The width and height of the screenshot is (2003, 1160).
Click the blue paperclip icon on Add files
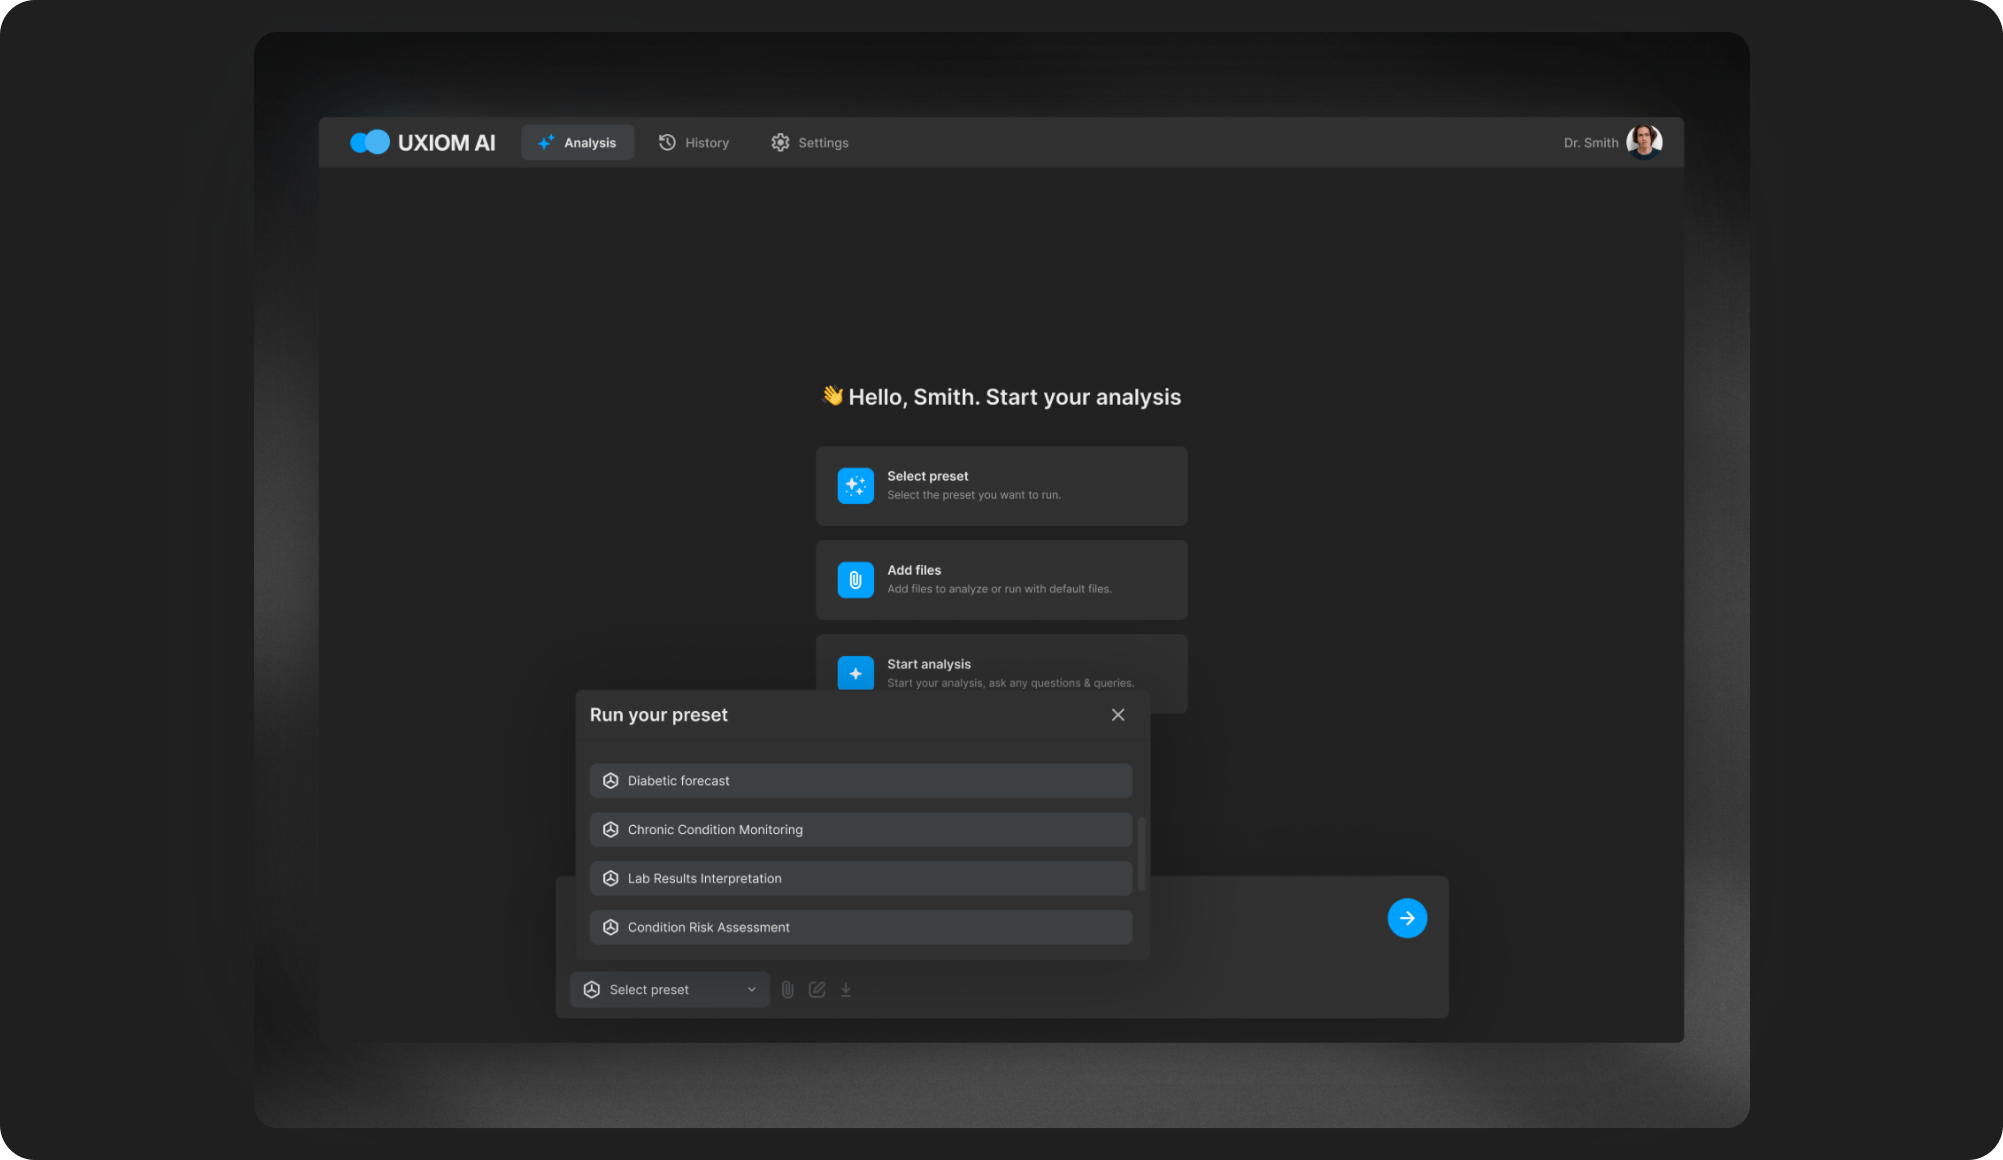tap(855, 580)
